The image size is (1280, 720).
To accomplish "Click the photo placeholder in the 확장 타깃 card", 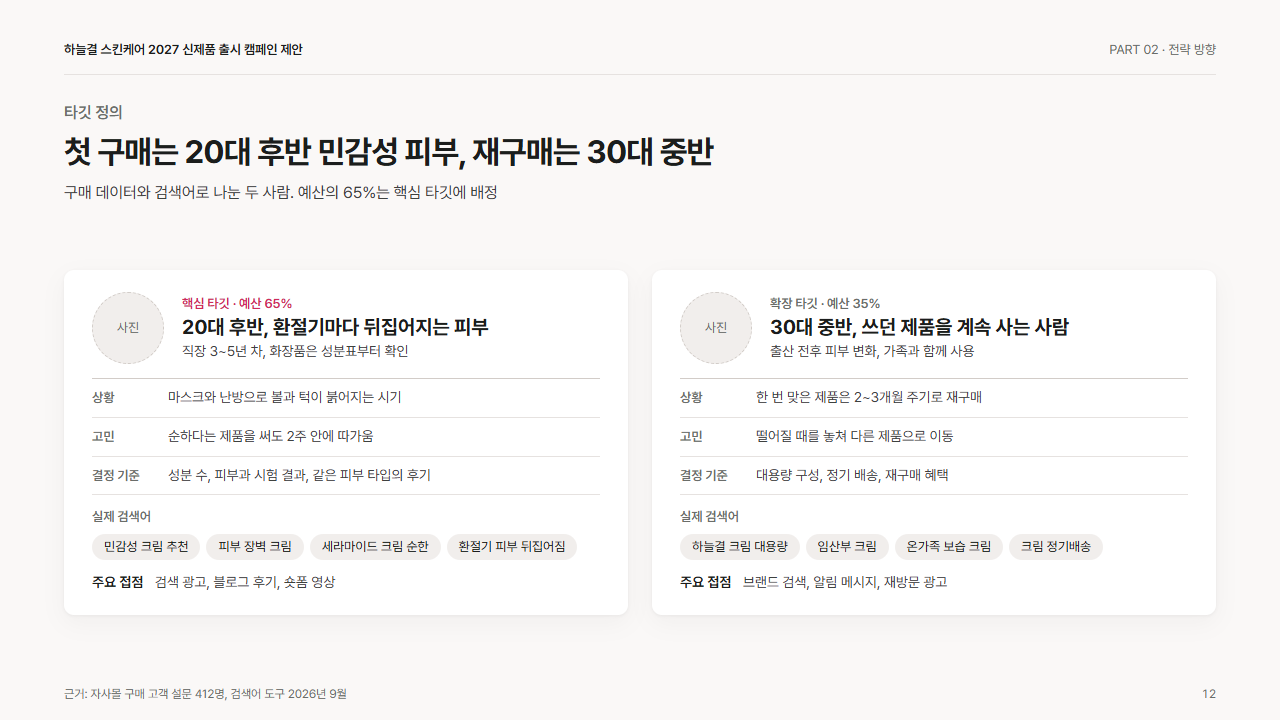I will pyautogui.click(x=716, y=328).
